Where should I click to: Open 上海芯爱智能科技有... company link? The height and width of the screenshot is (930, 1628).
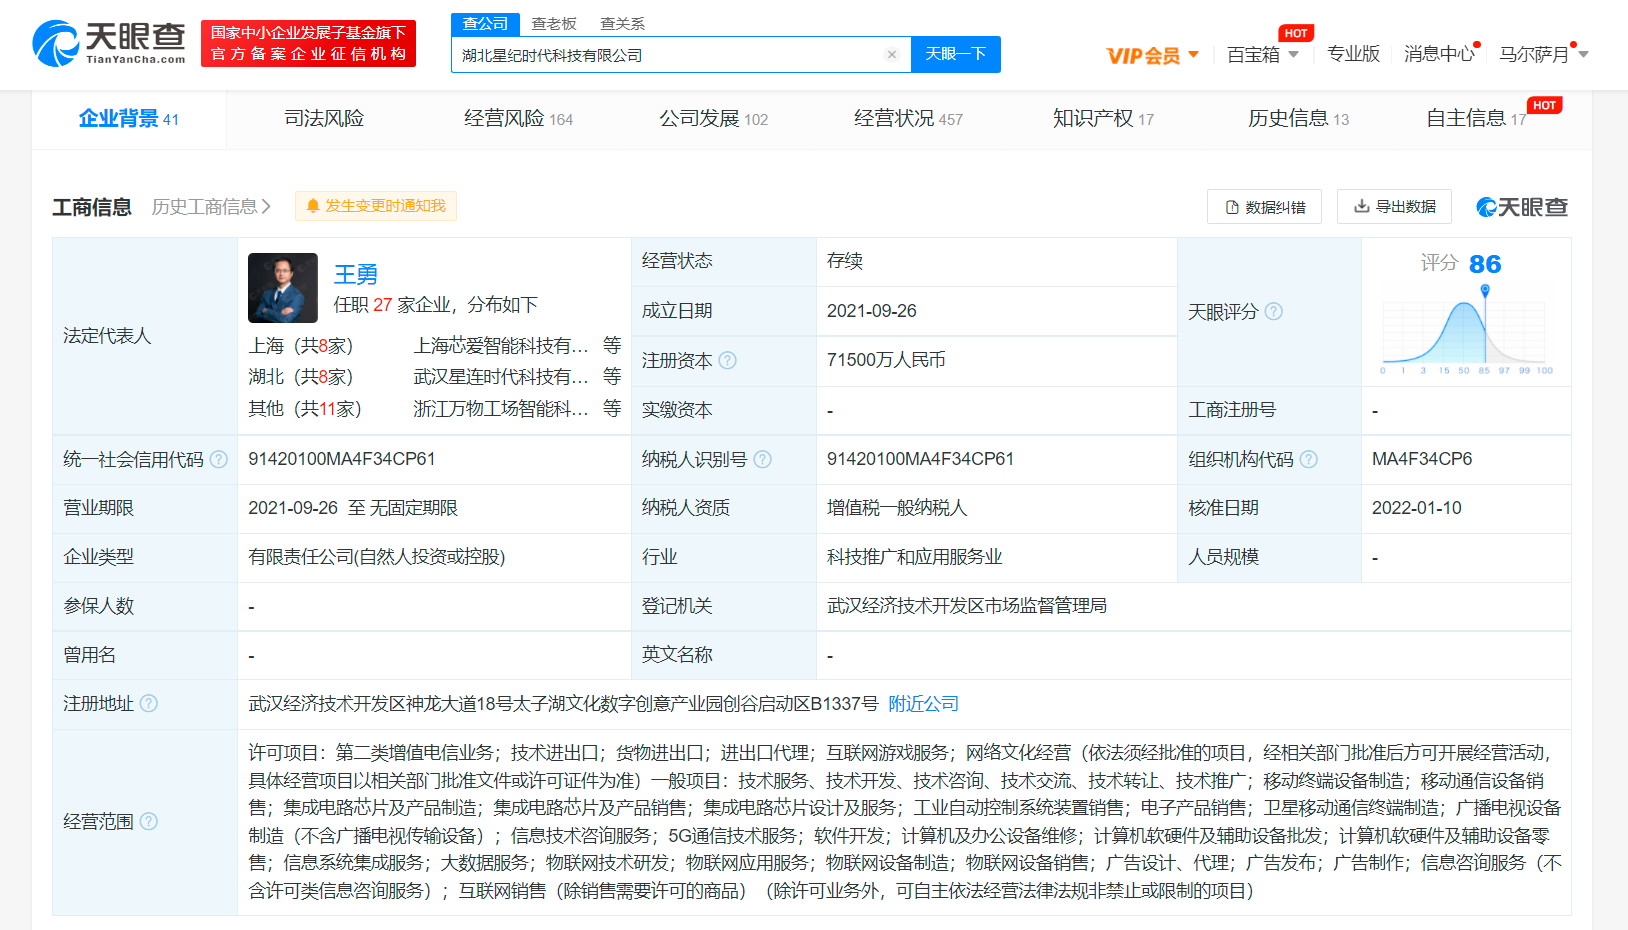(x=501, y=346)
